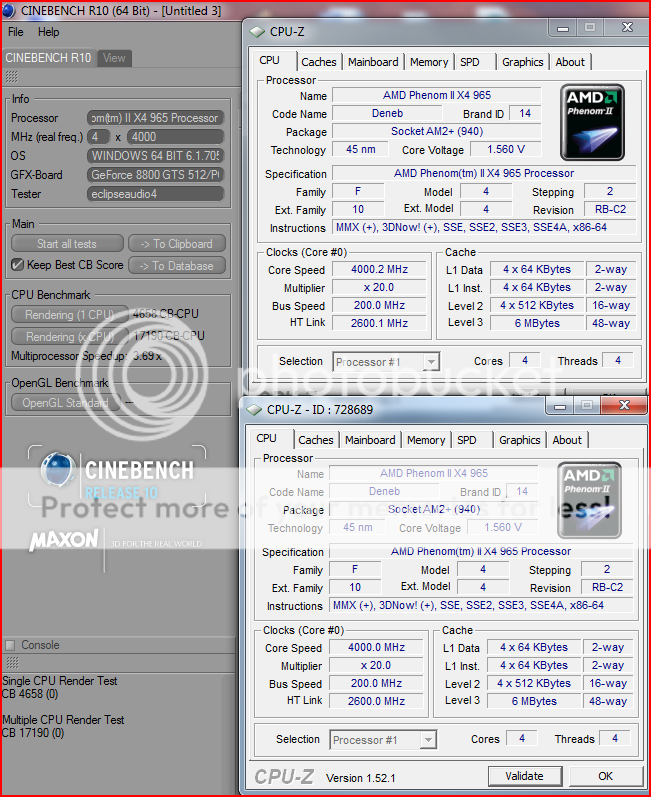Click Core Speed value 4000.0 MHz
The image size is (651, 797).
[x=377, y=648]
